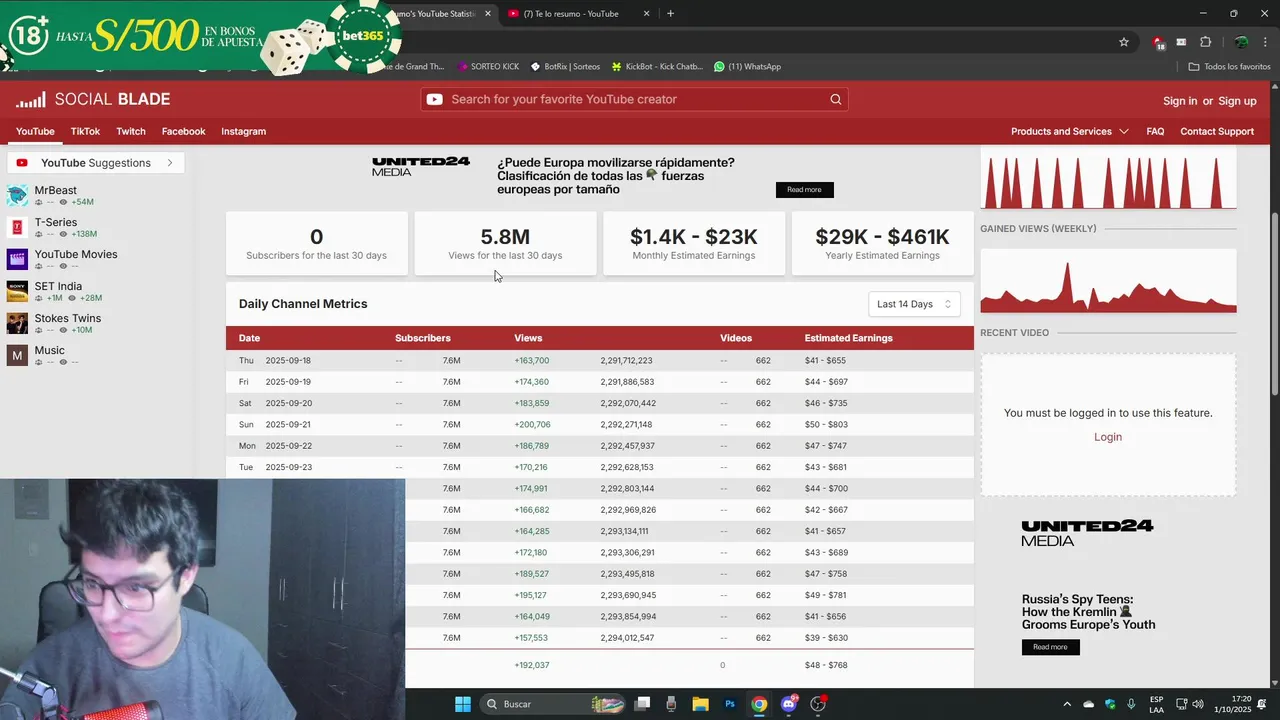1280x720 pixels.
Task: Show hidden system tray icons
Action: pos(1066,704)
